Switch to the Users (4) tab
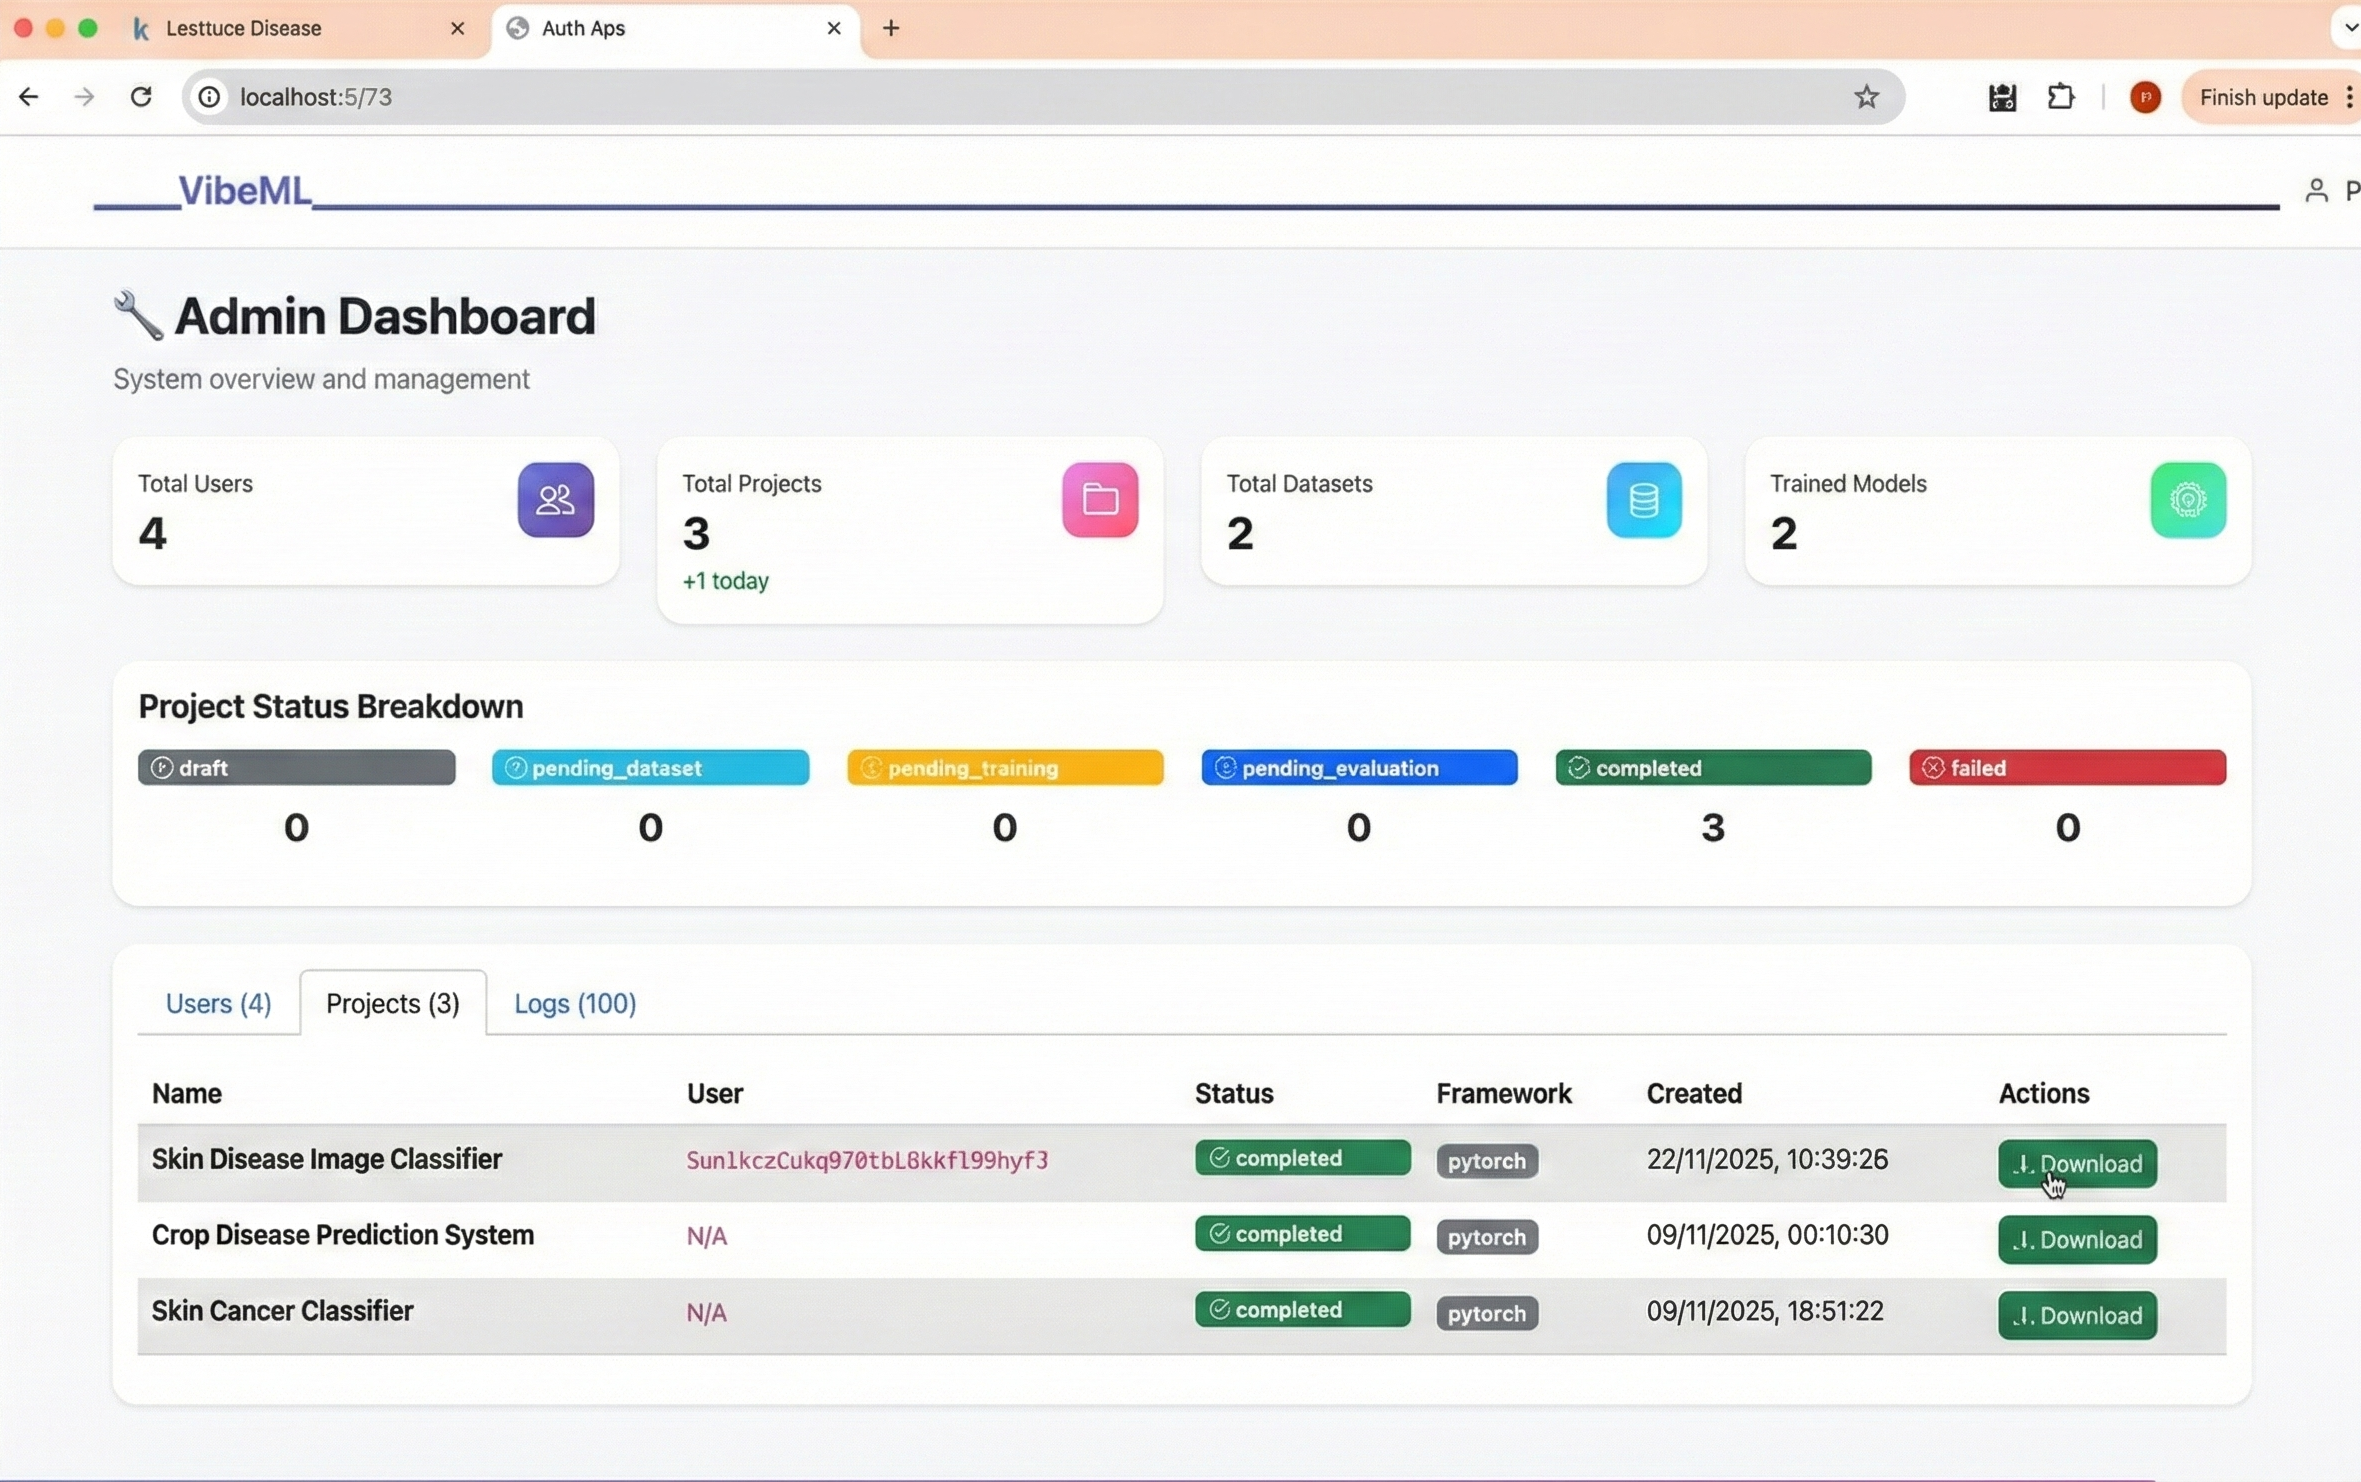2361x1482 pixels. [218, 1003]
